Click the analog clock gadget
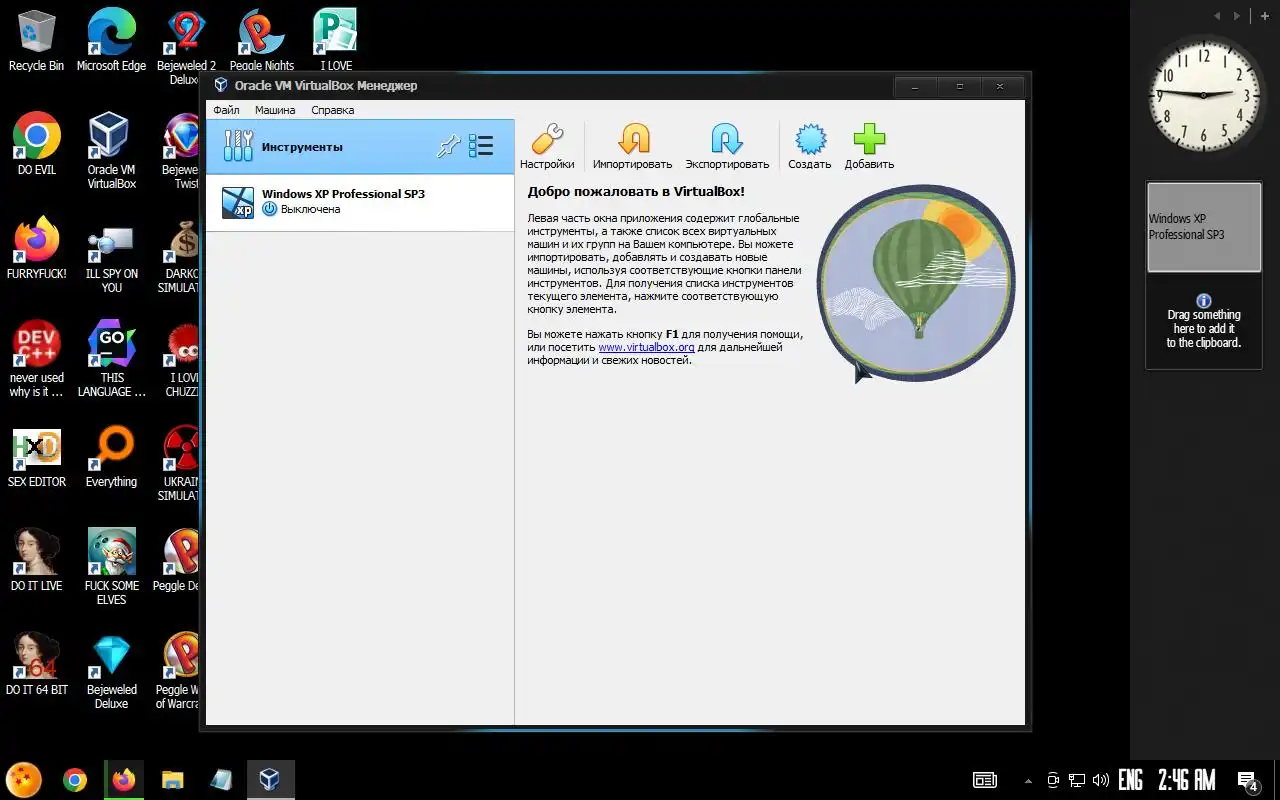Screen dimensions: 1280x800 tap(1204, 94)
